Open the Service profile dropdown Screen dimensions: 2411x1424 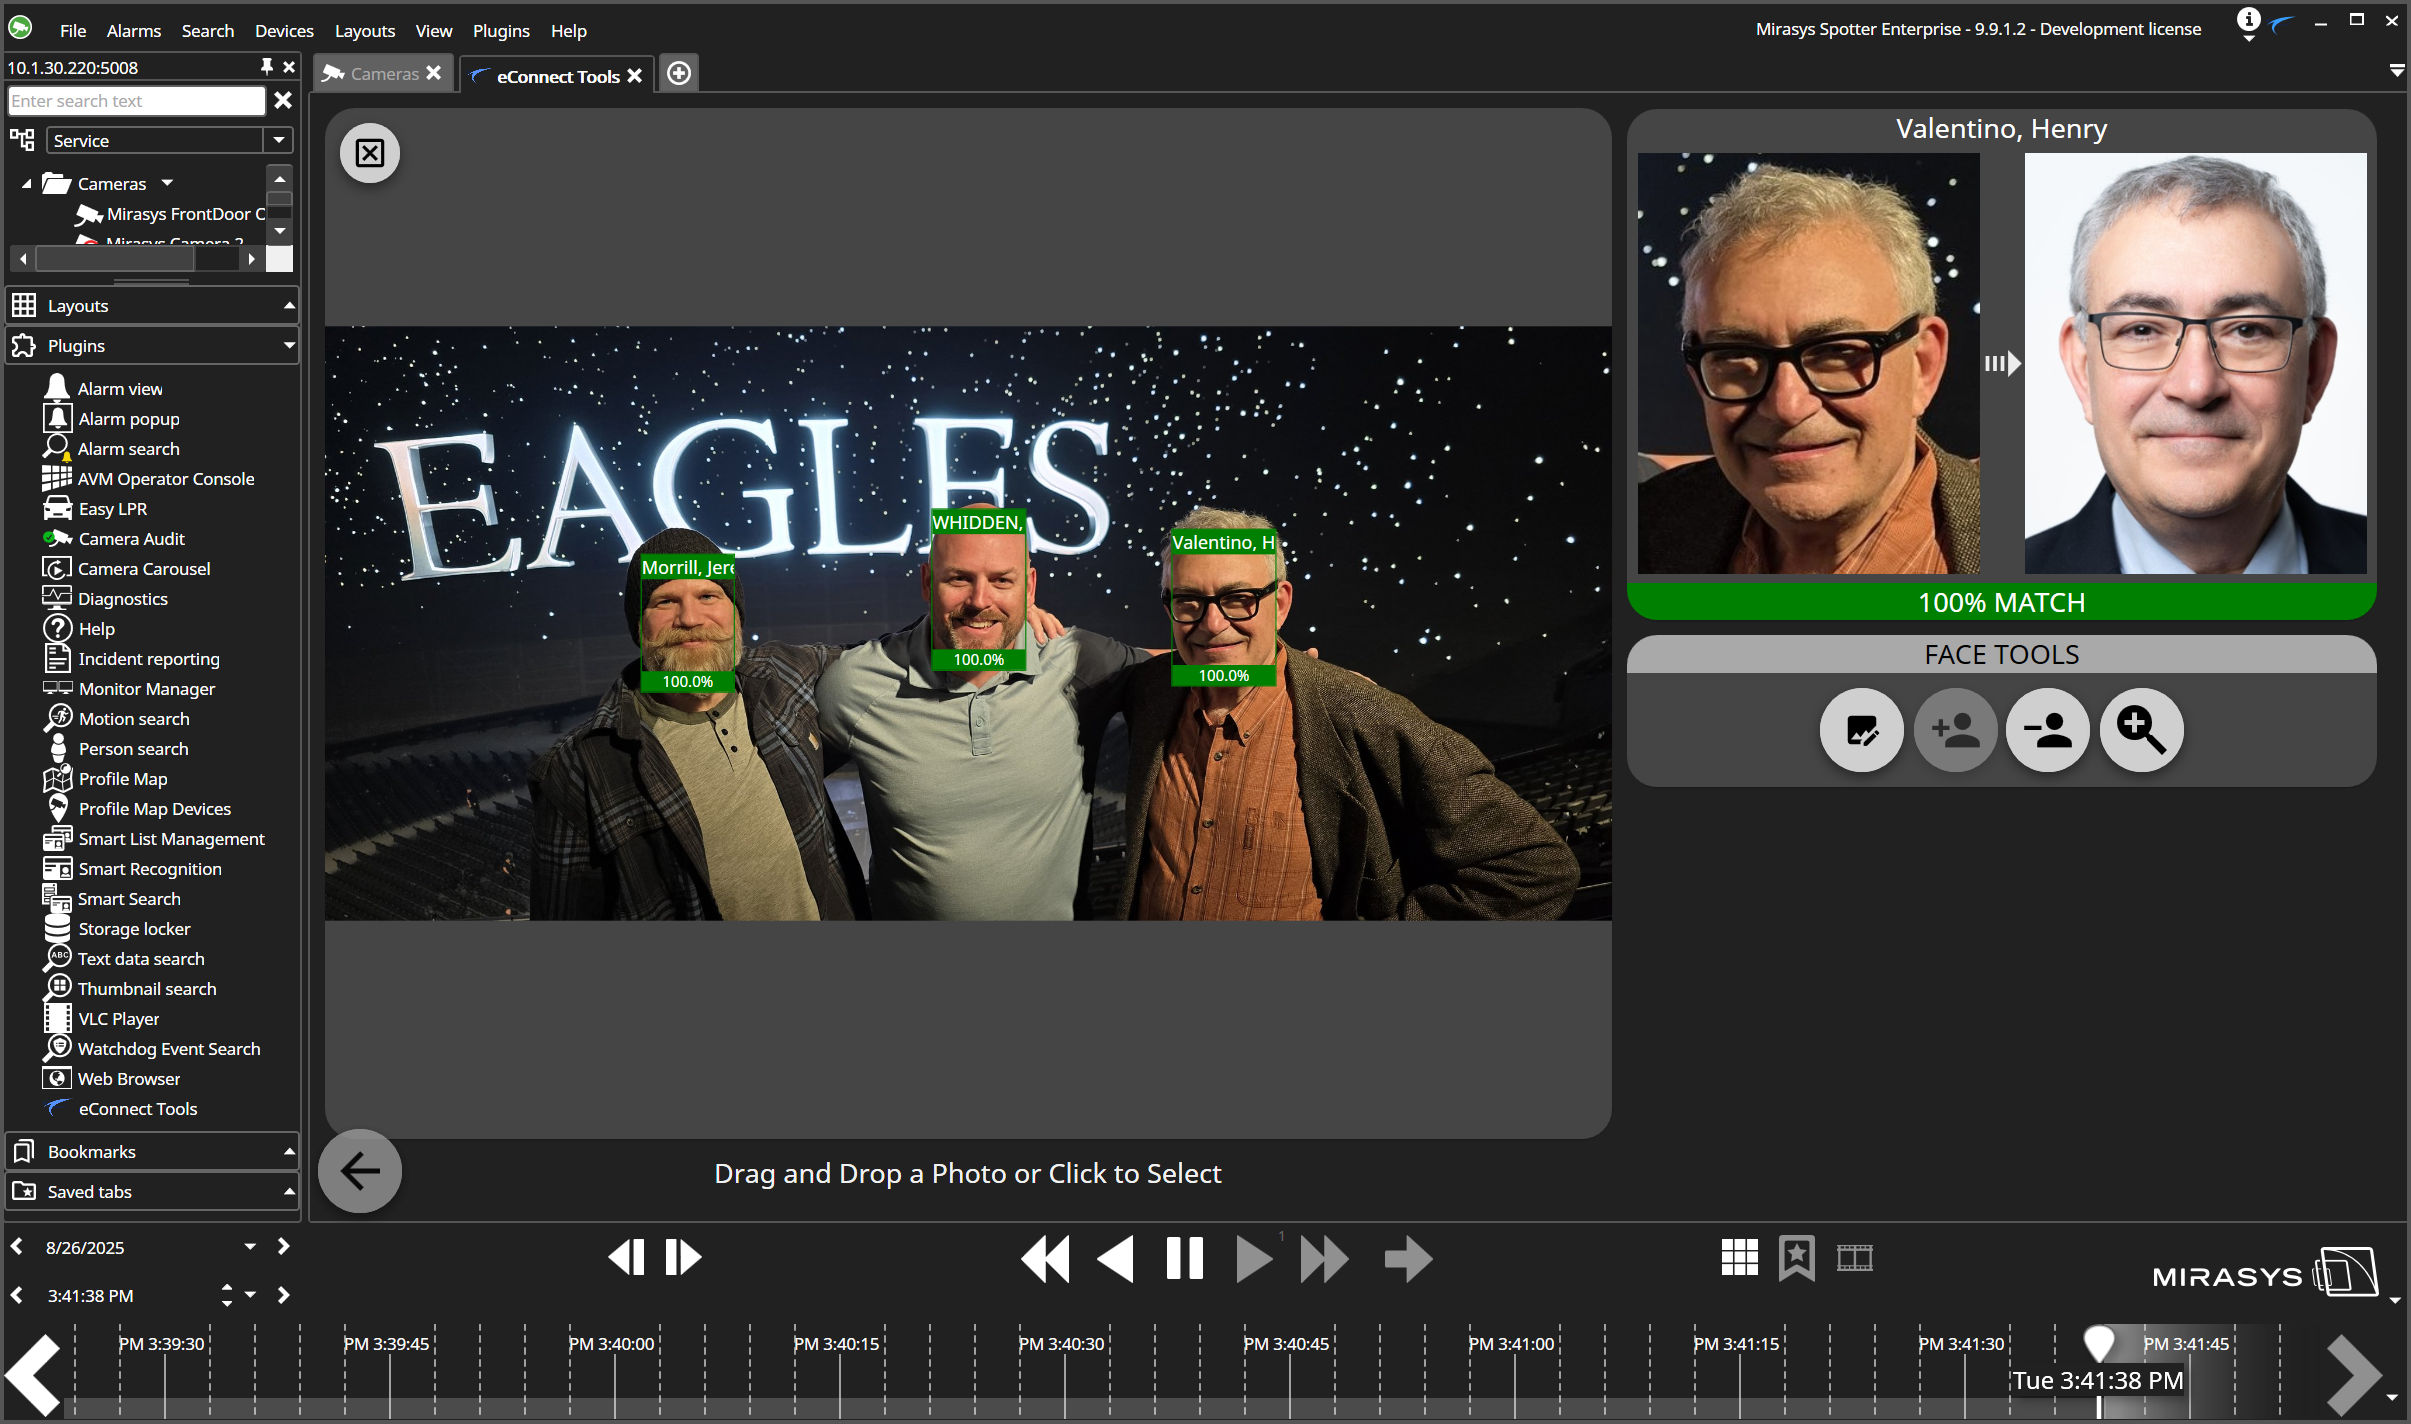click(x=279, y=140)
